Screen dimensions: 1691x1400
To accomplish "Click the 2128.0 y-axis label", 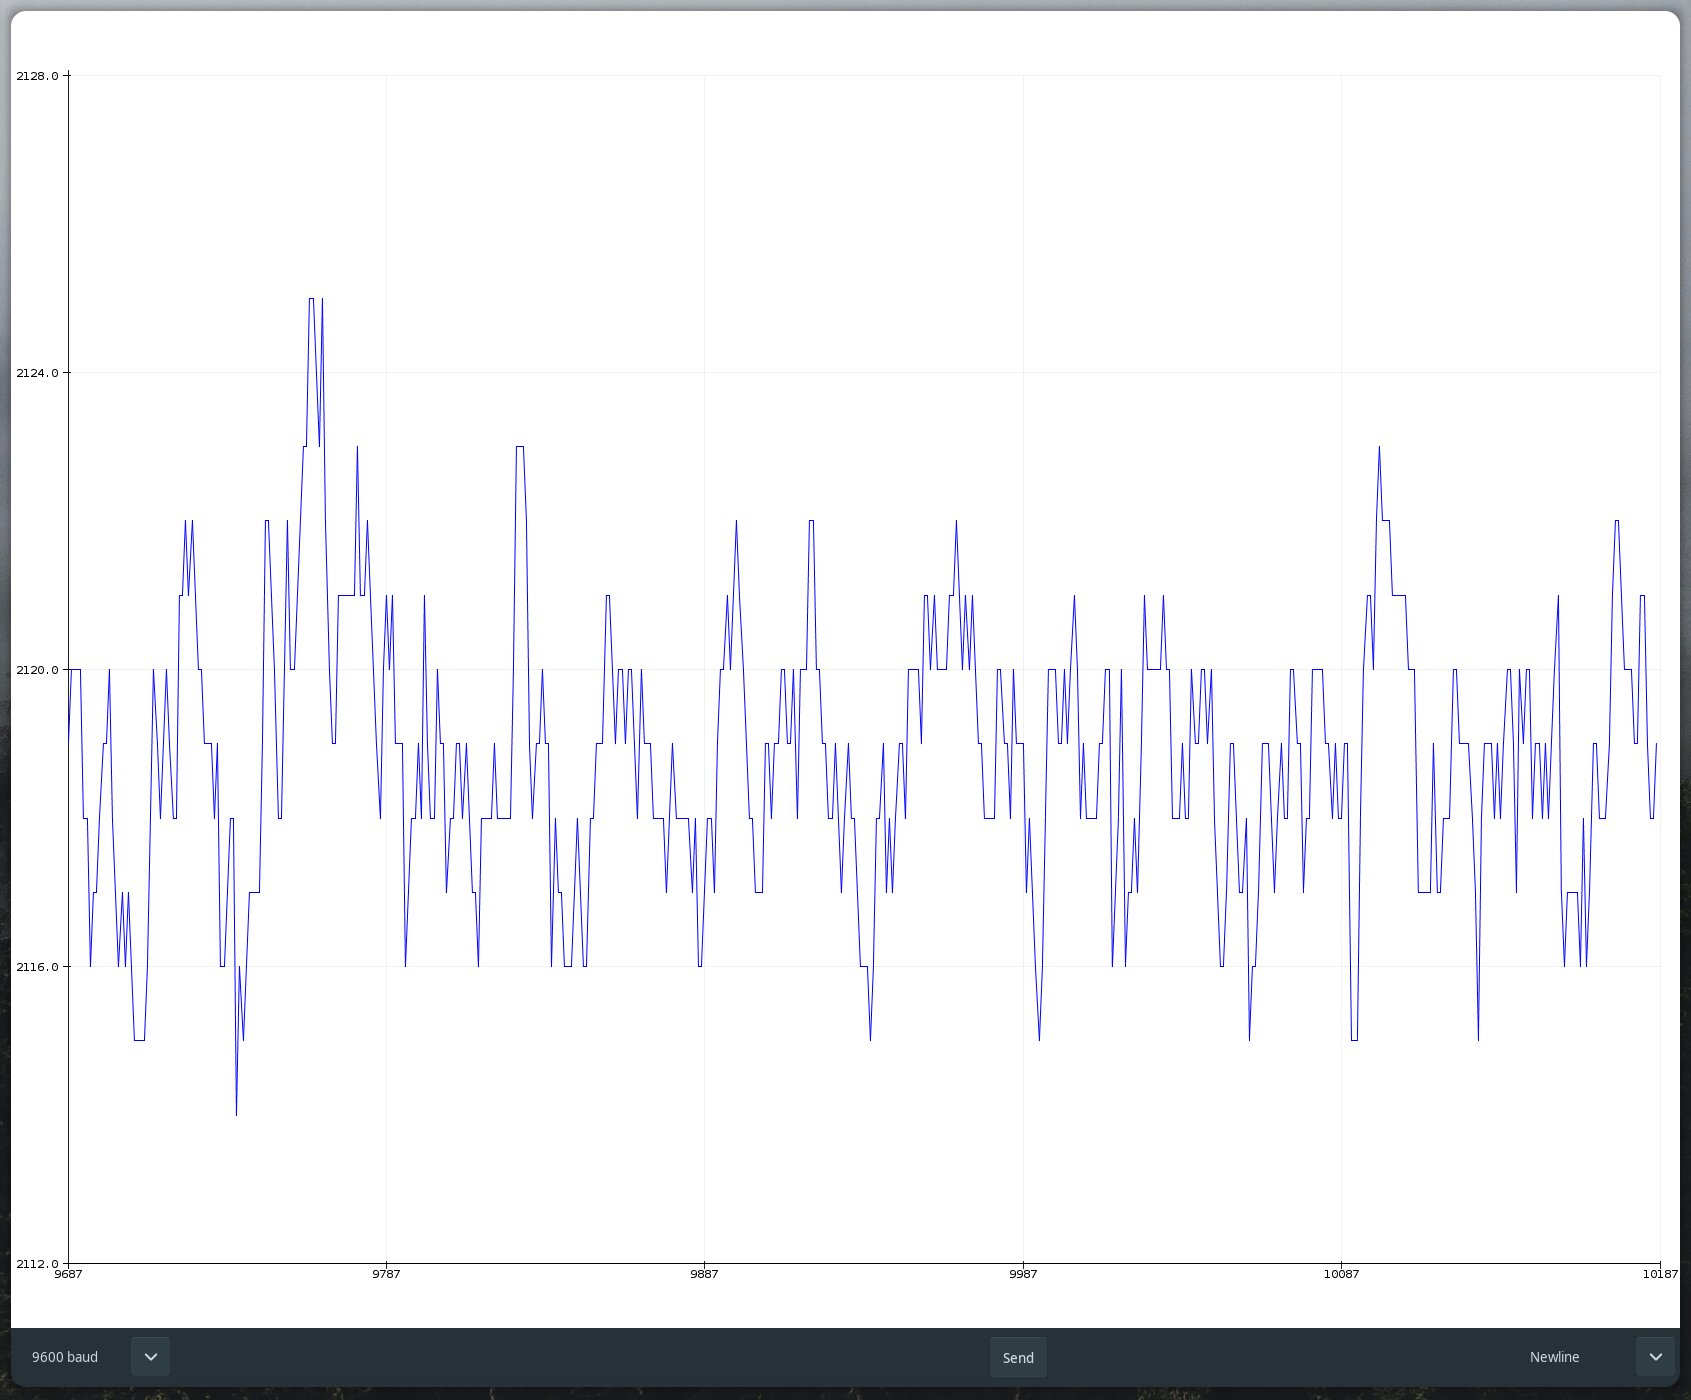I will [x=37, y=76].
